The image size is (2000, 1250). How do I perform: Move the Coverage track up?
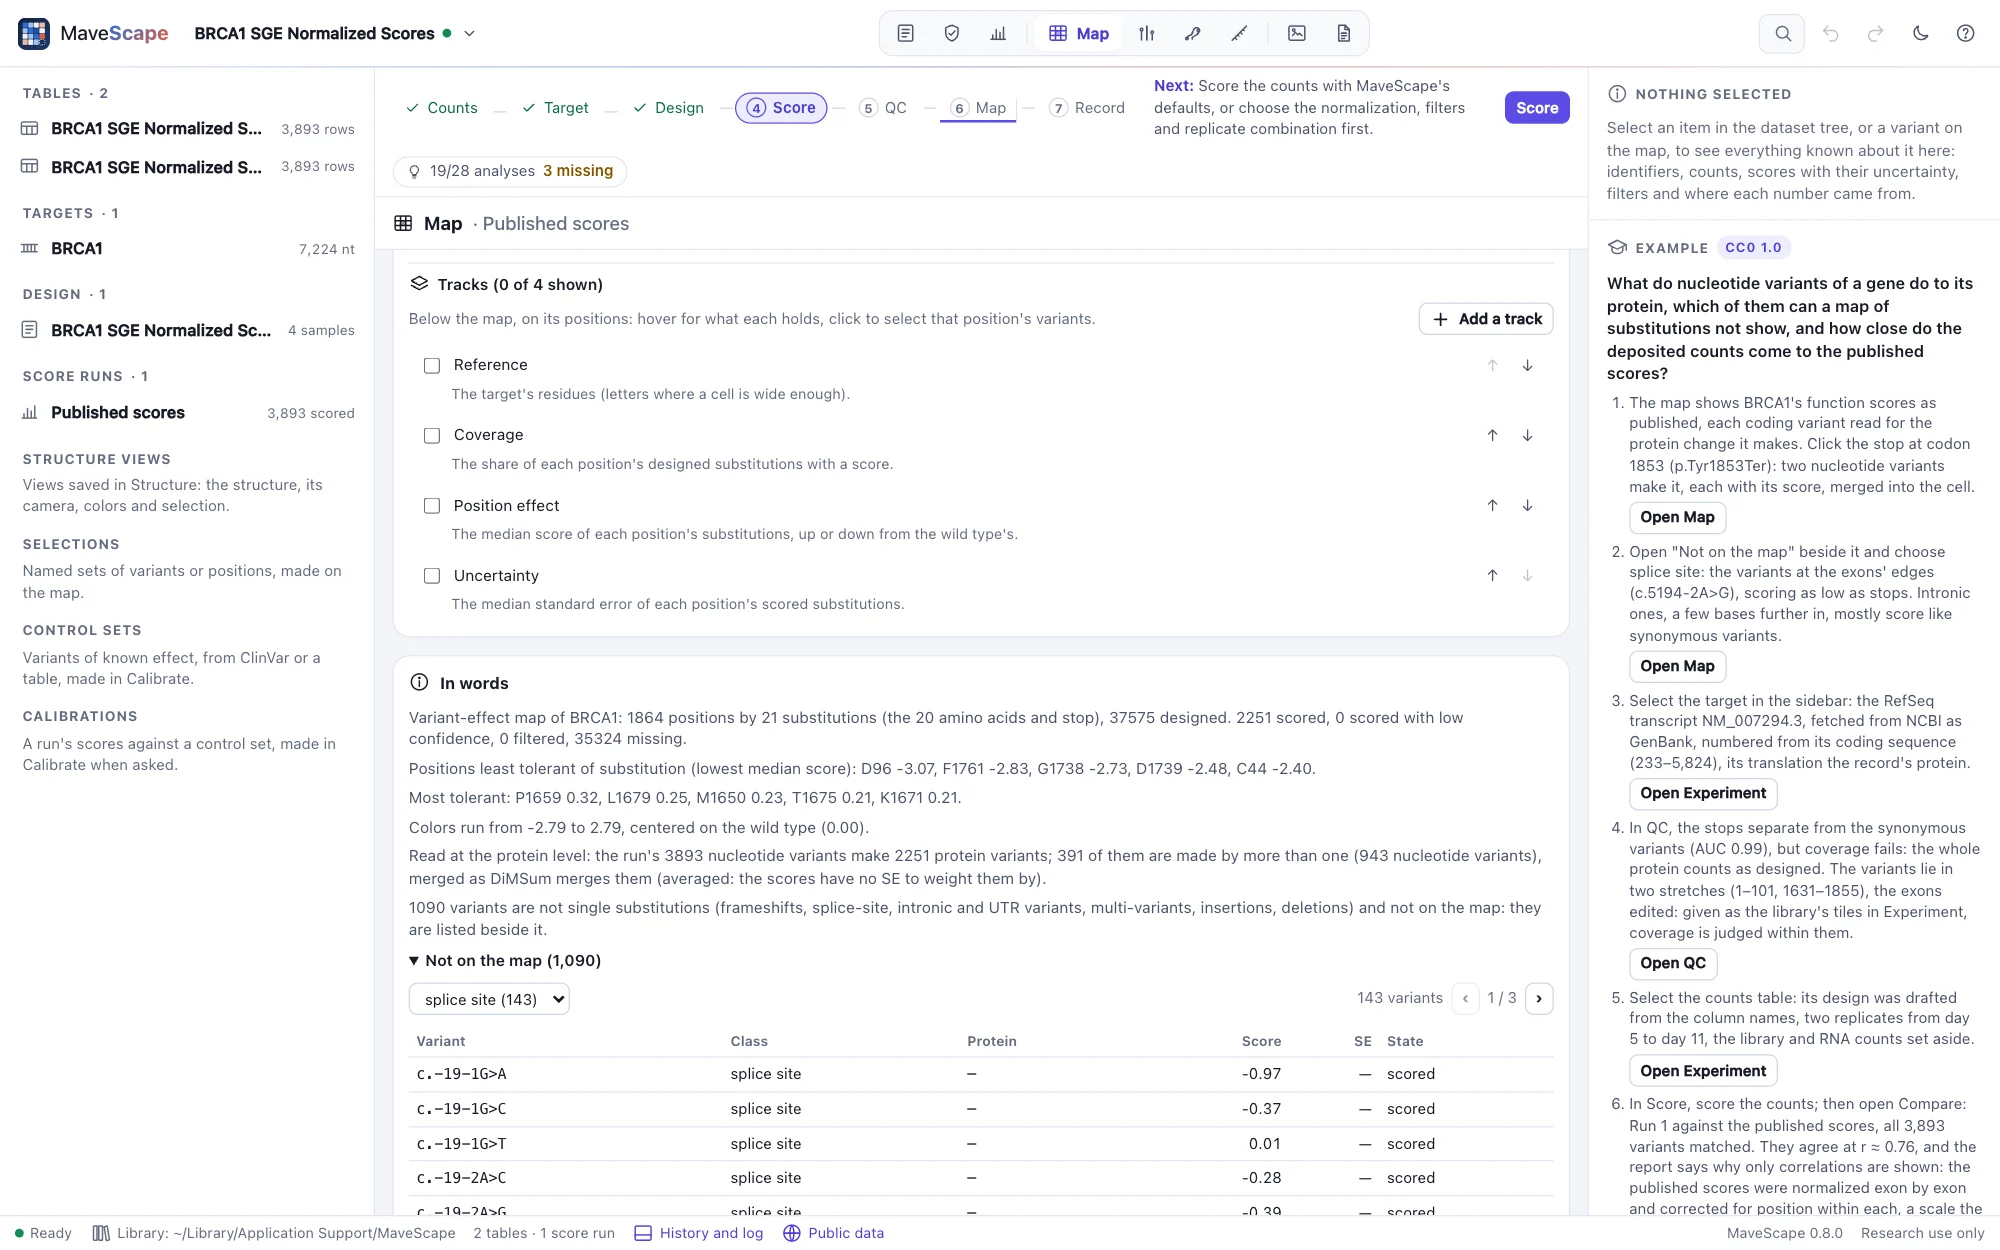click(x=1492, y=435)
